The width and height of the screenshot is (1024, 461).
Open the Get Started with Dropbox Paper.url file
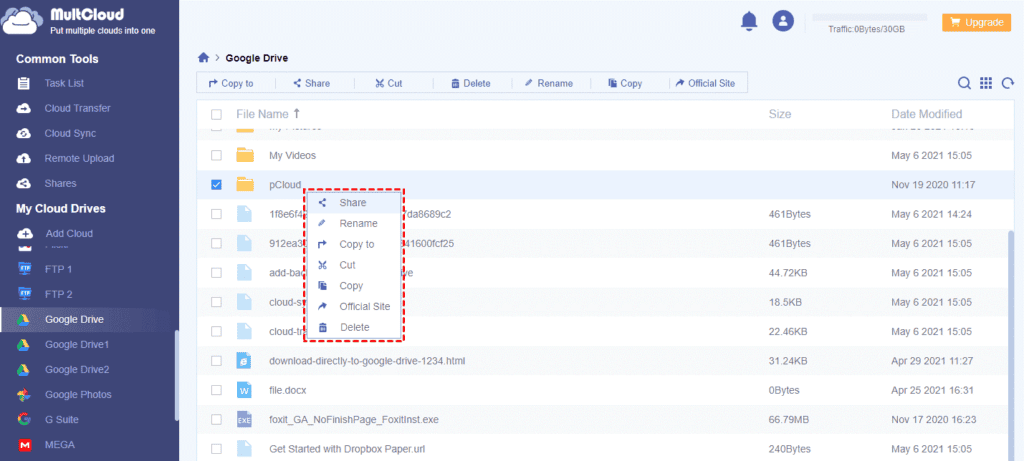[x=347, y=449]
